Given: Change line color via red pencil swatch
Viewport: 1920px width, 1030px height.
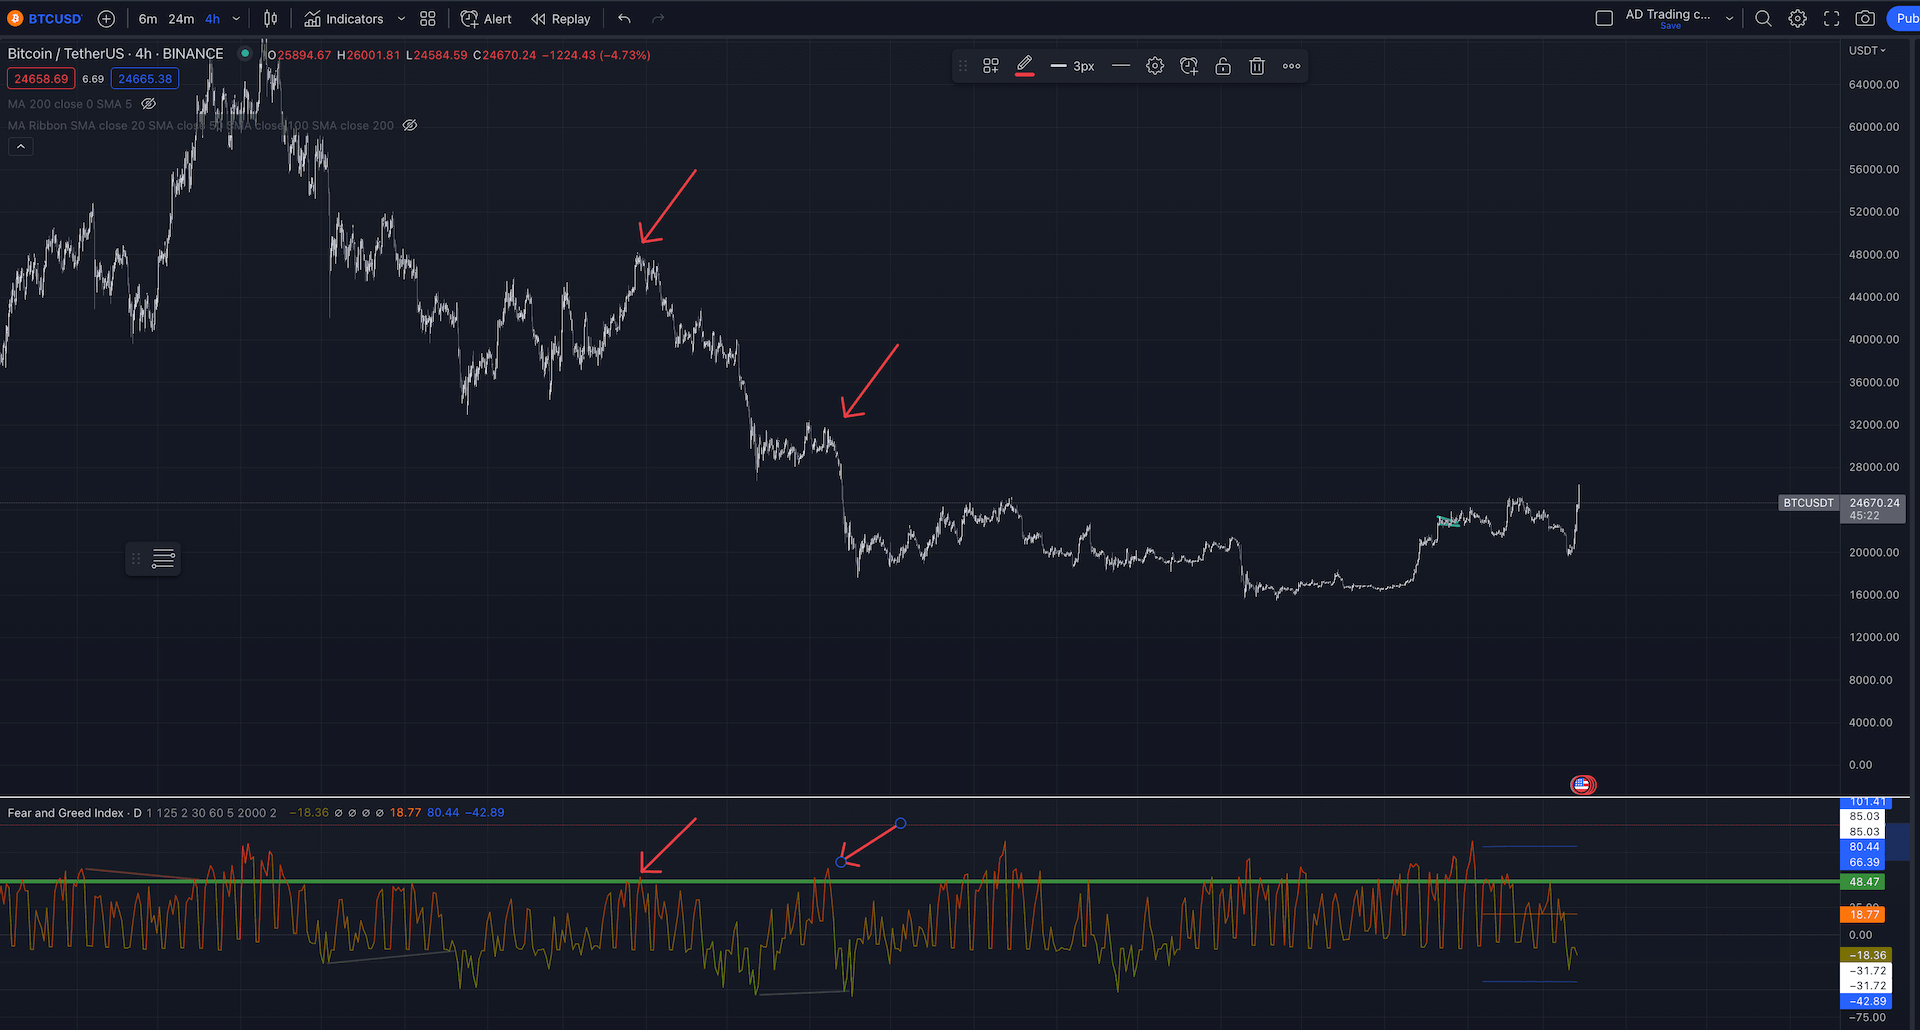Looking at the screenshot, I should pos(1024,66).
